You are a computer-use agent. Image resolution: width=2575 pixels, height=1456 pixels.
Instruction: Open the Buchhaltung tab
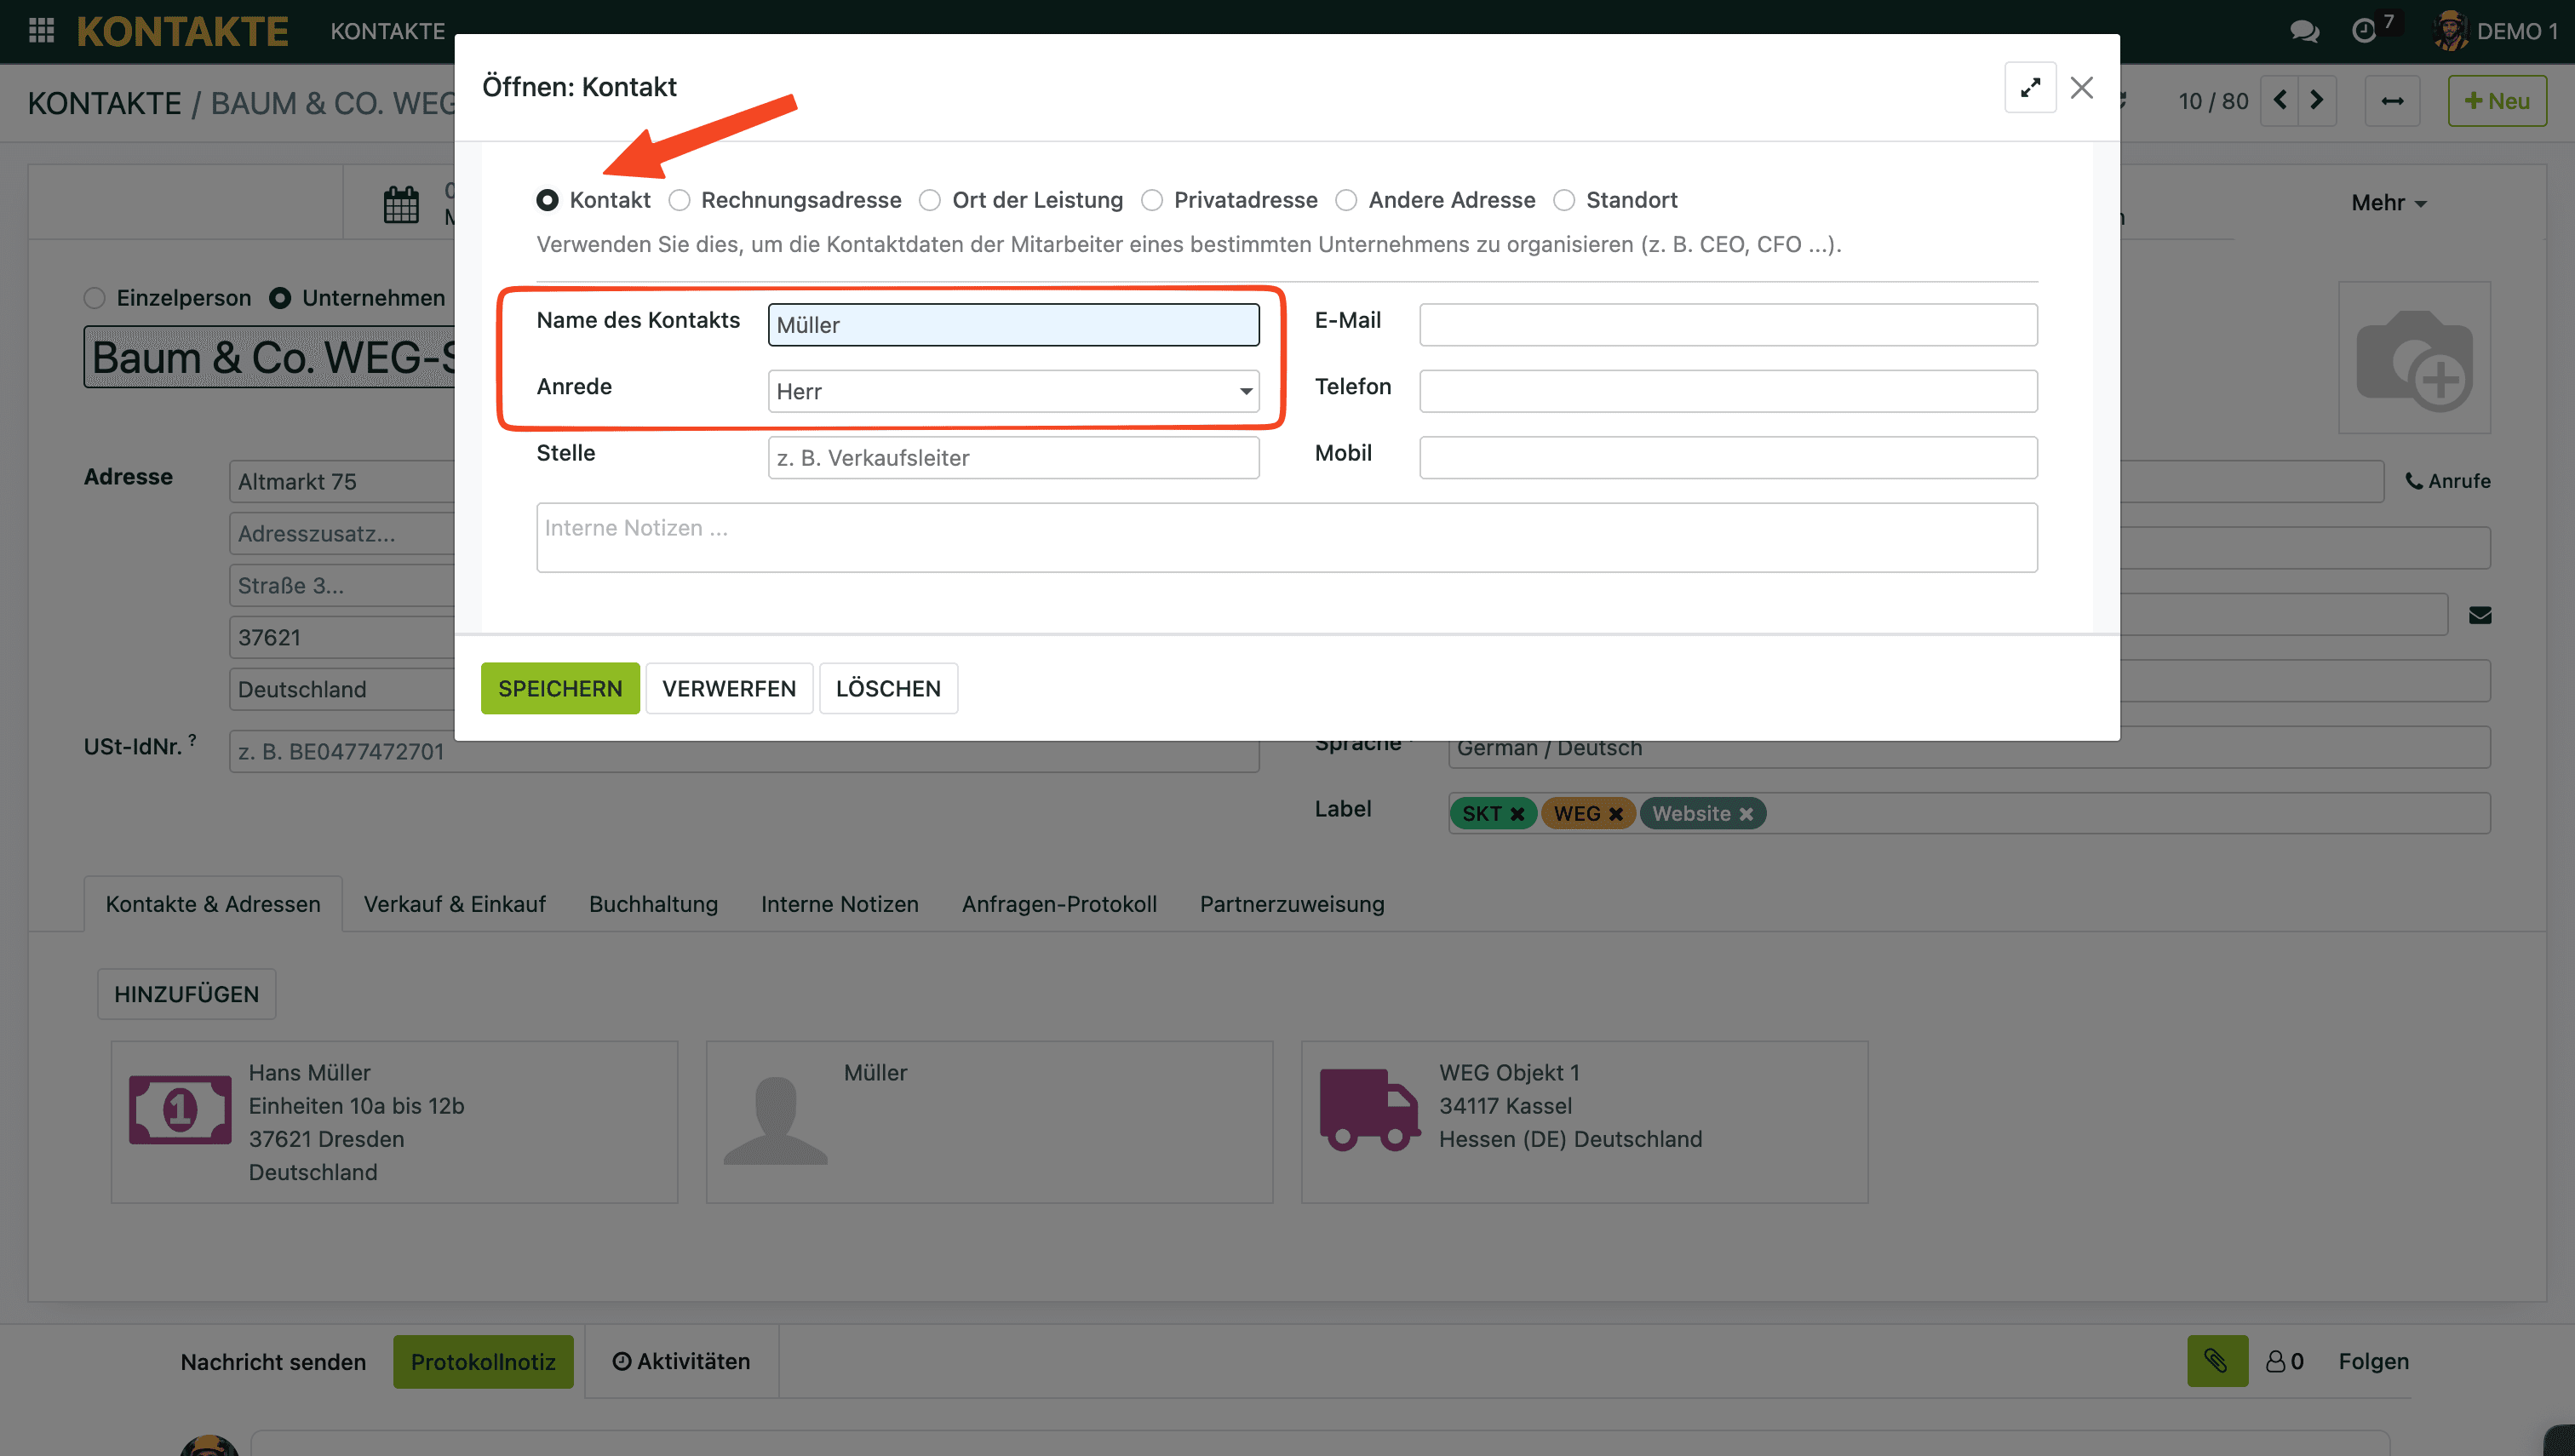[653, 903]
